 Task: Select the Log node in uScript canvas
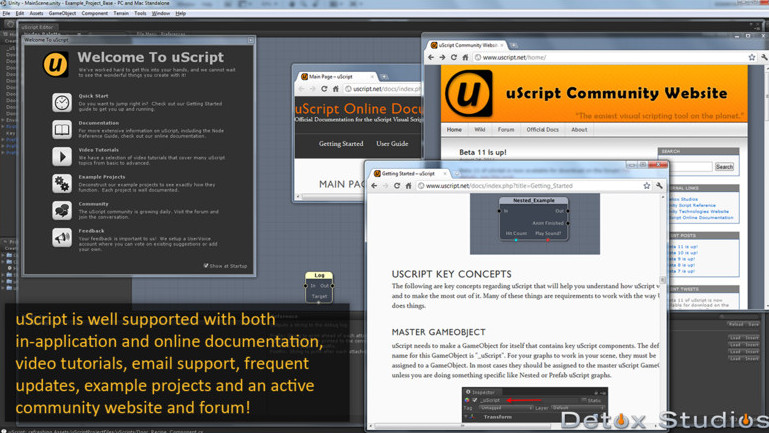pos(319,287)
